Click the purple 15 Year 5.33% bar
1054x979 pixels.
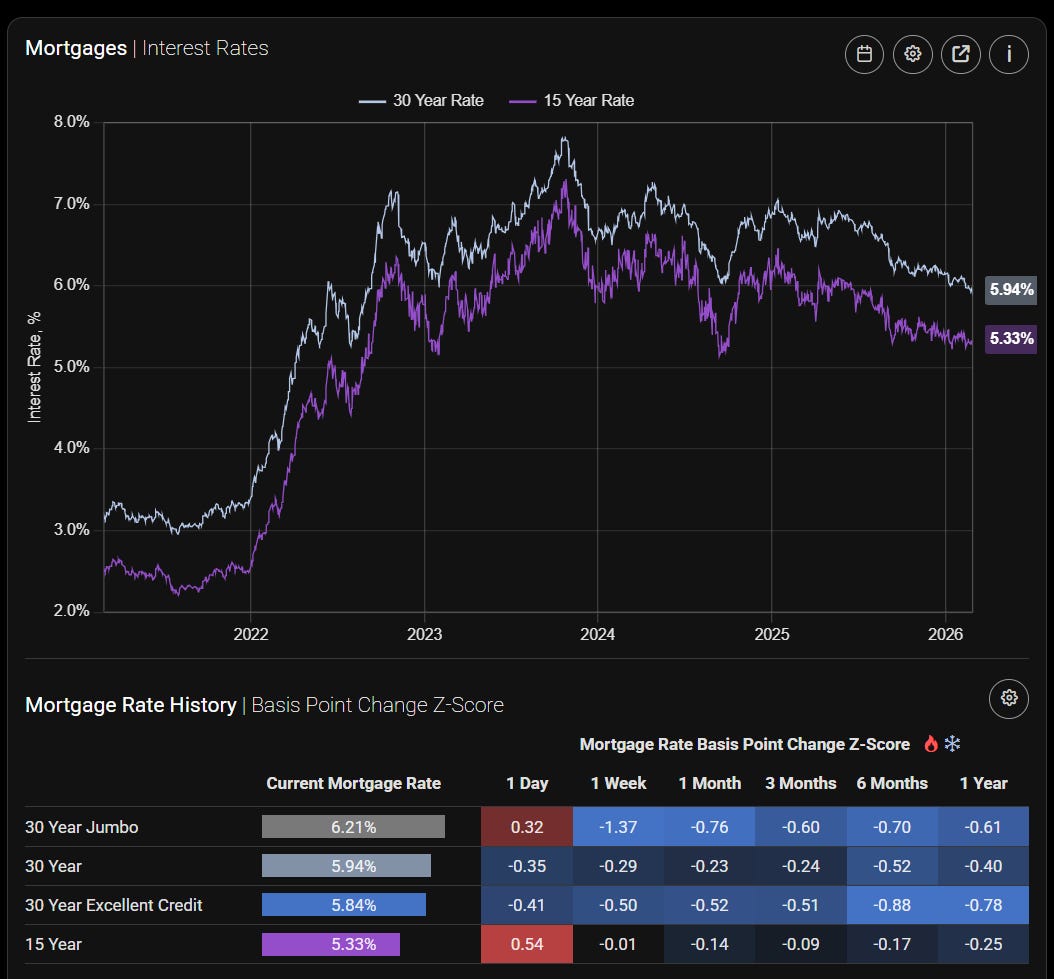point(331,944)
